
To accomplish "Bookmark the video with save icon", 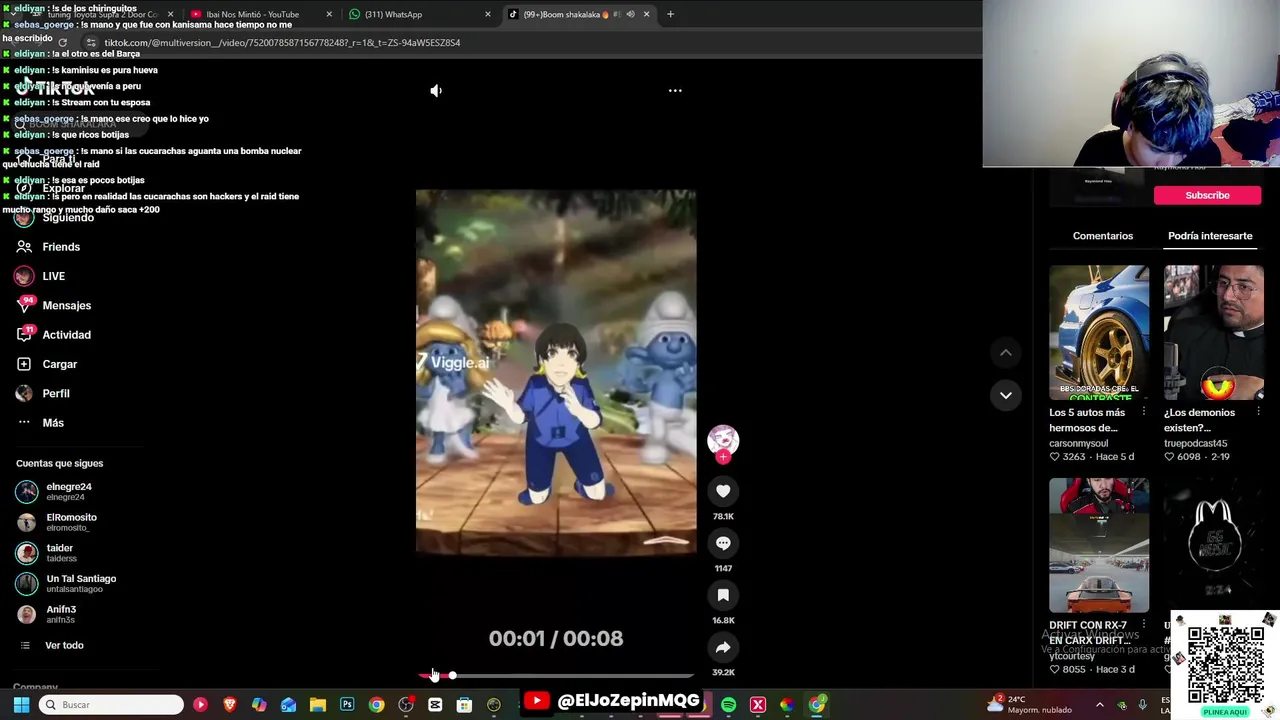I will tap(723, 595).
